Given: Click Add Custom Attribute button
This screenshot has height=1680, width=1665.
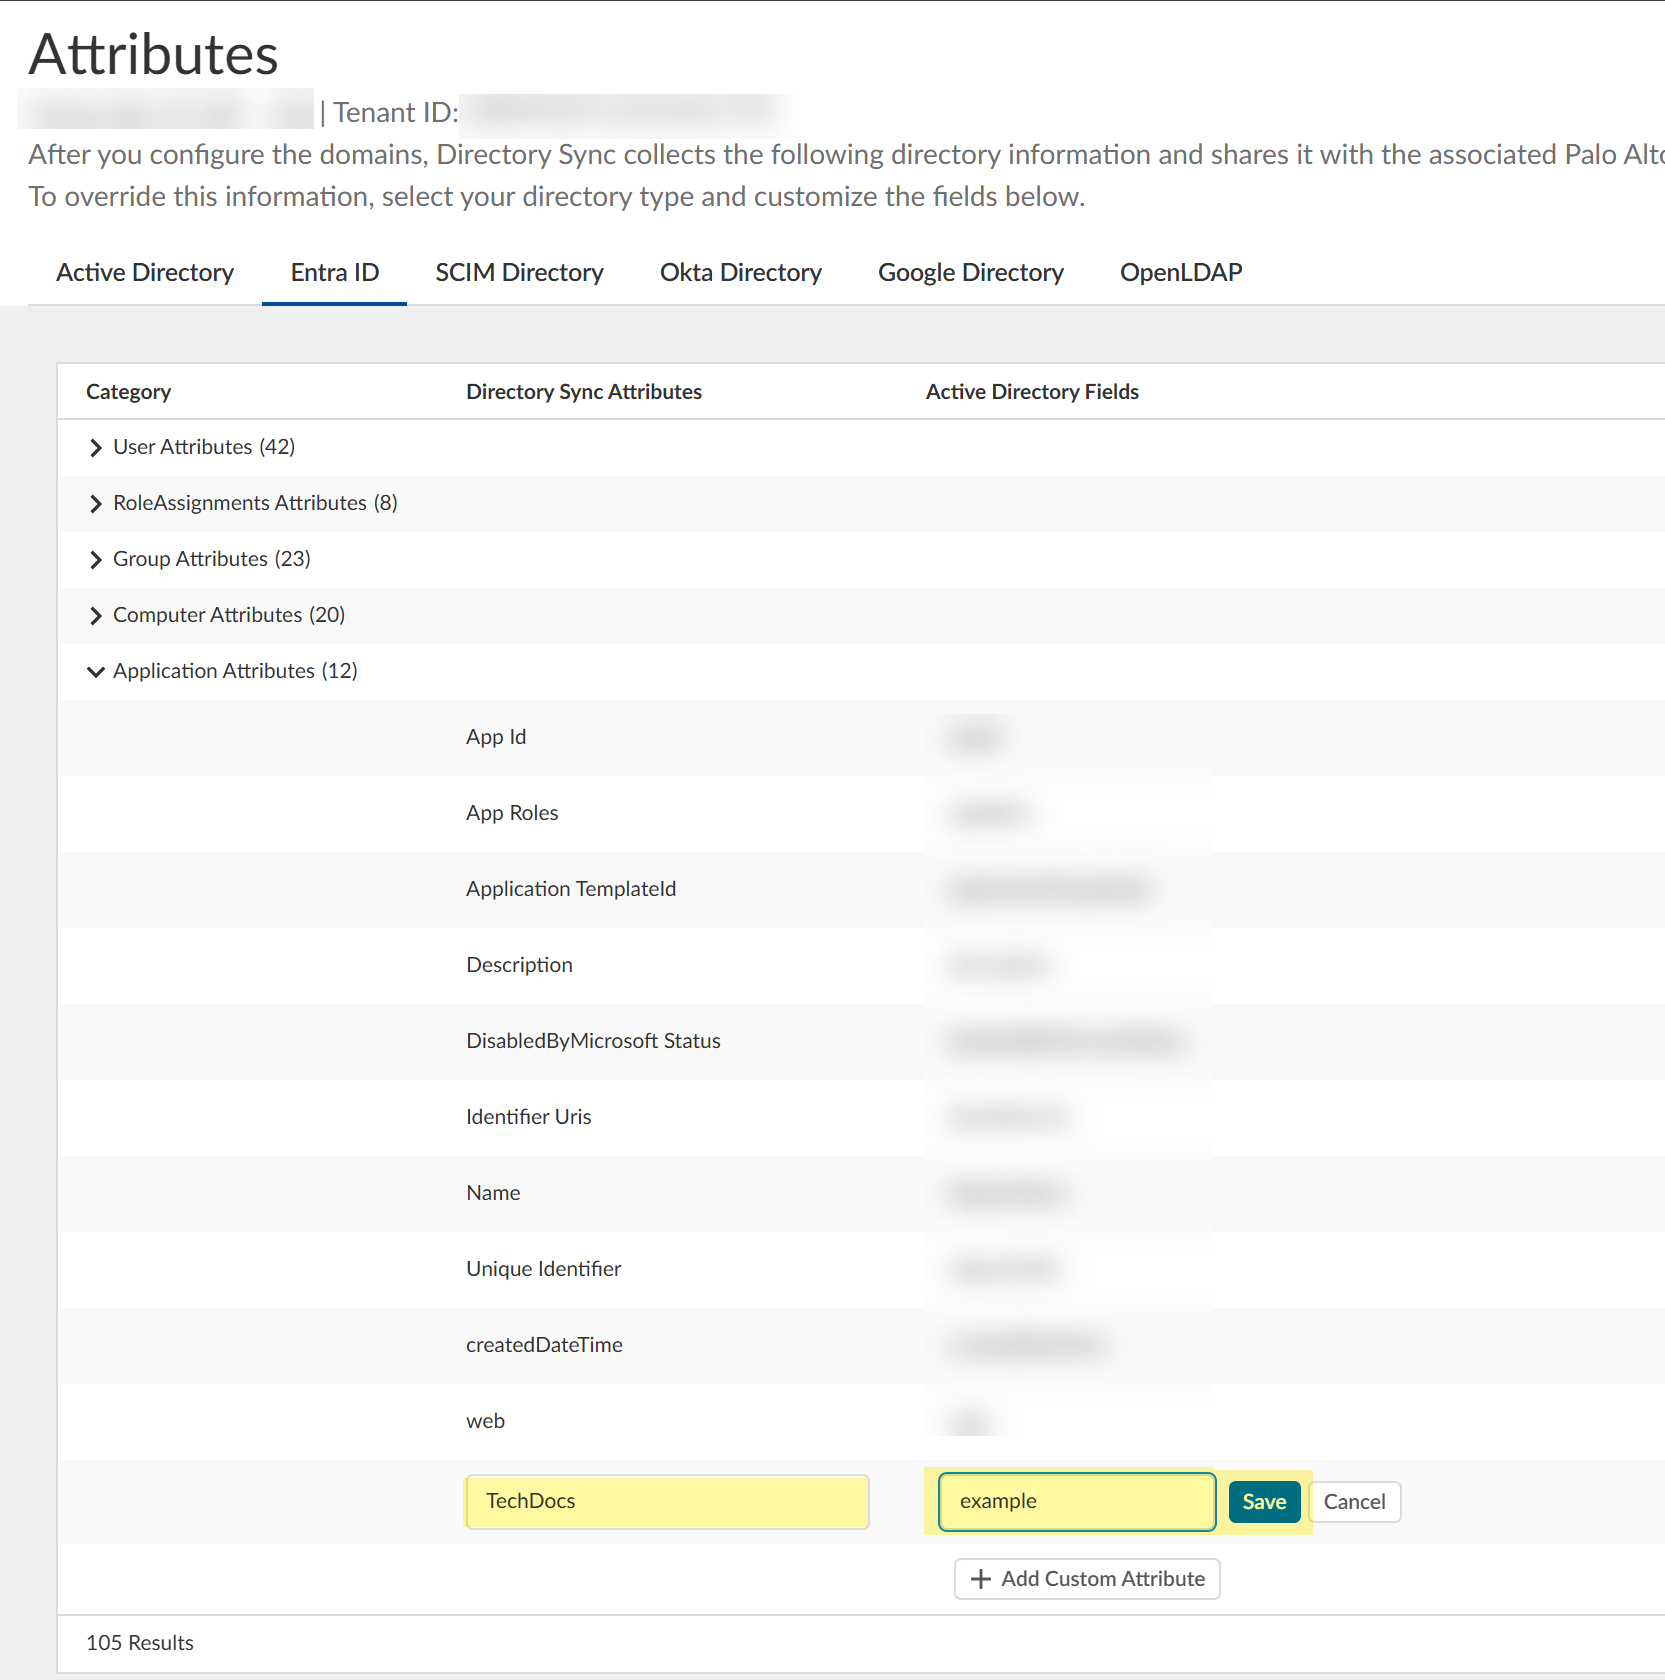Looking at the screenshot, I should 1102,1579.
